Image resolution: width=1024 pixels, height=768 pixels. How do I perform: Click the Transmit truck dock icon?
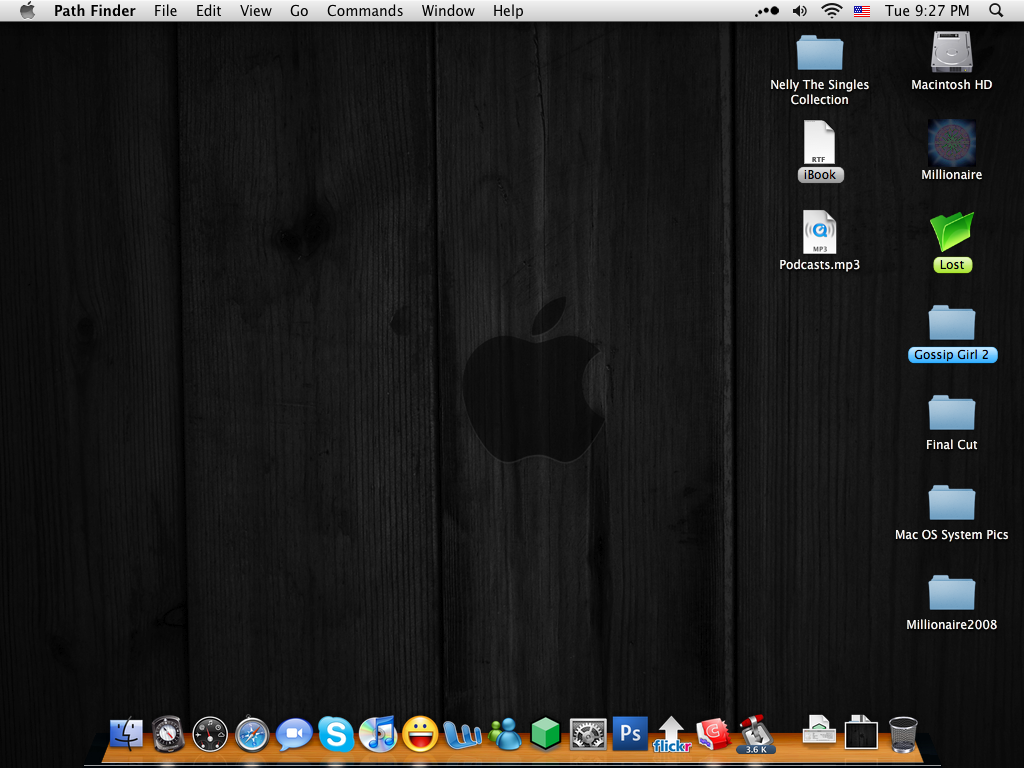coord(755,733)
